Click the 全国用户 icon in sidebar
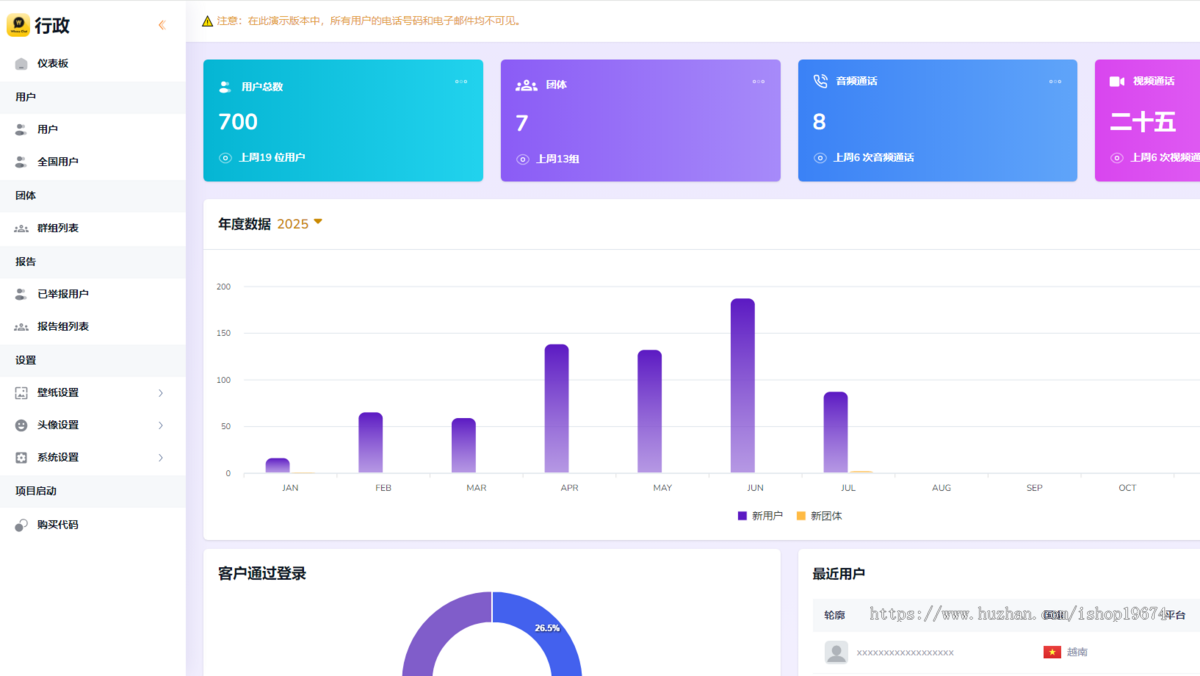1200x676 pixels. tap(21, 162)
